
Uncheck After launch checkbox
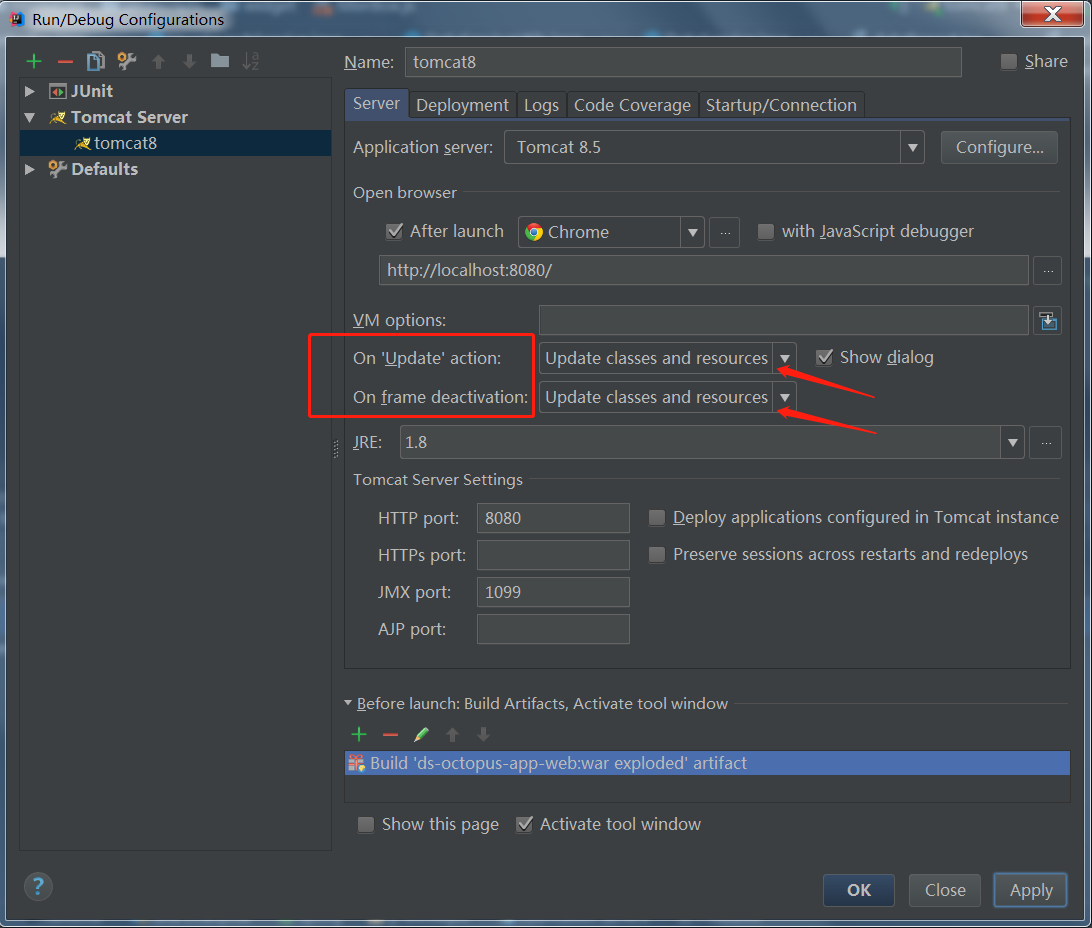coord(394,231)
